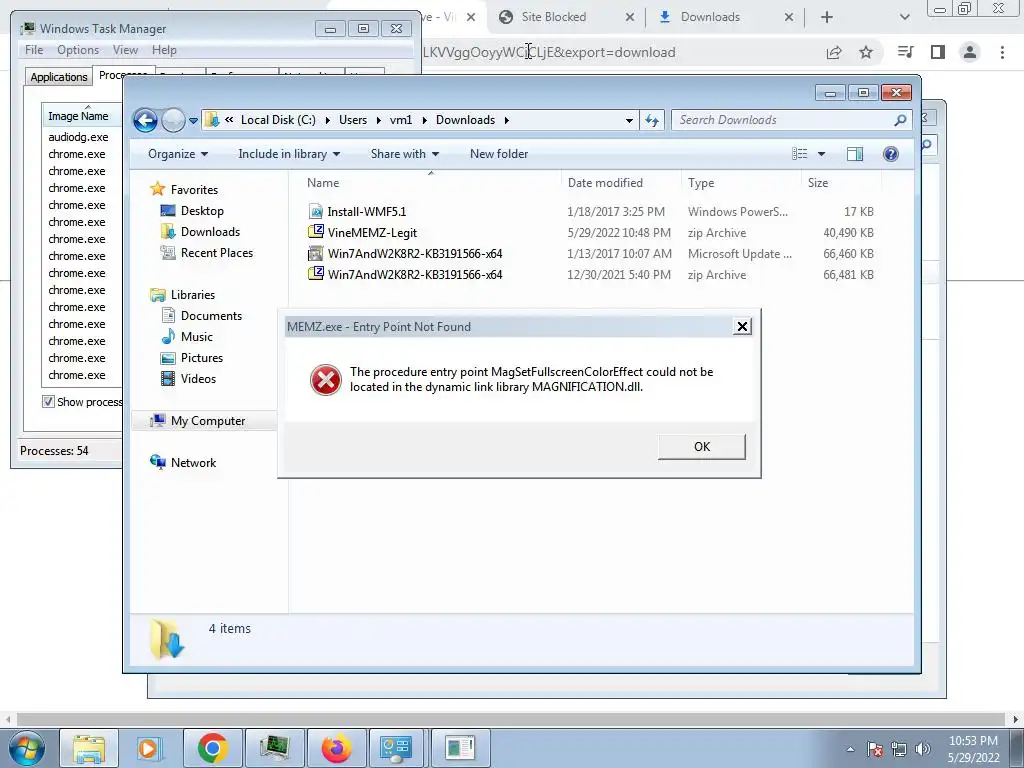Open Firefox from taskbar
The image size is (1024, 768).
[x=336, y=748]
